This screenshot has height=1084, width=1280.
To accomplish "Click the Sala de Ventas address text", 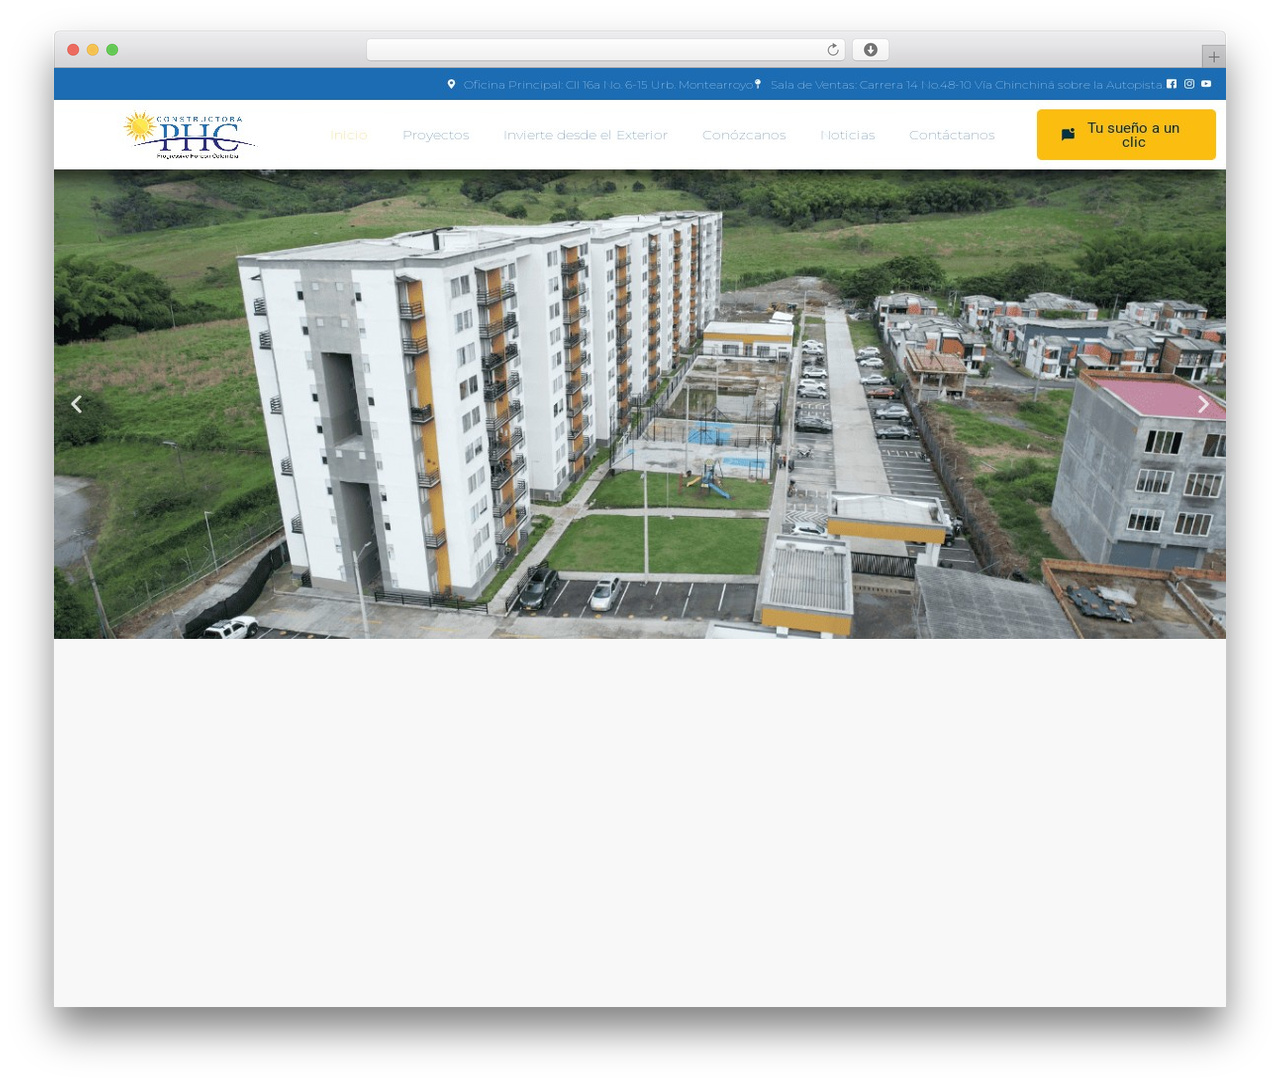I will pos(966,85).
